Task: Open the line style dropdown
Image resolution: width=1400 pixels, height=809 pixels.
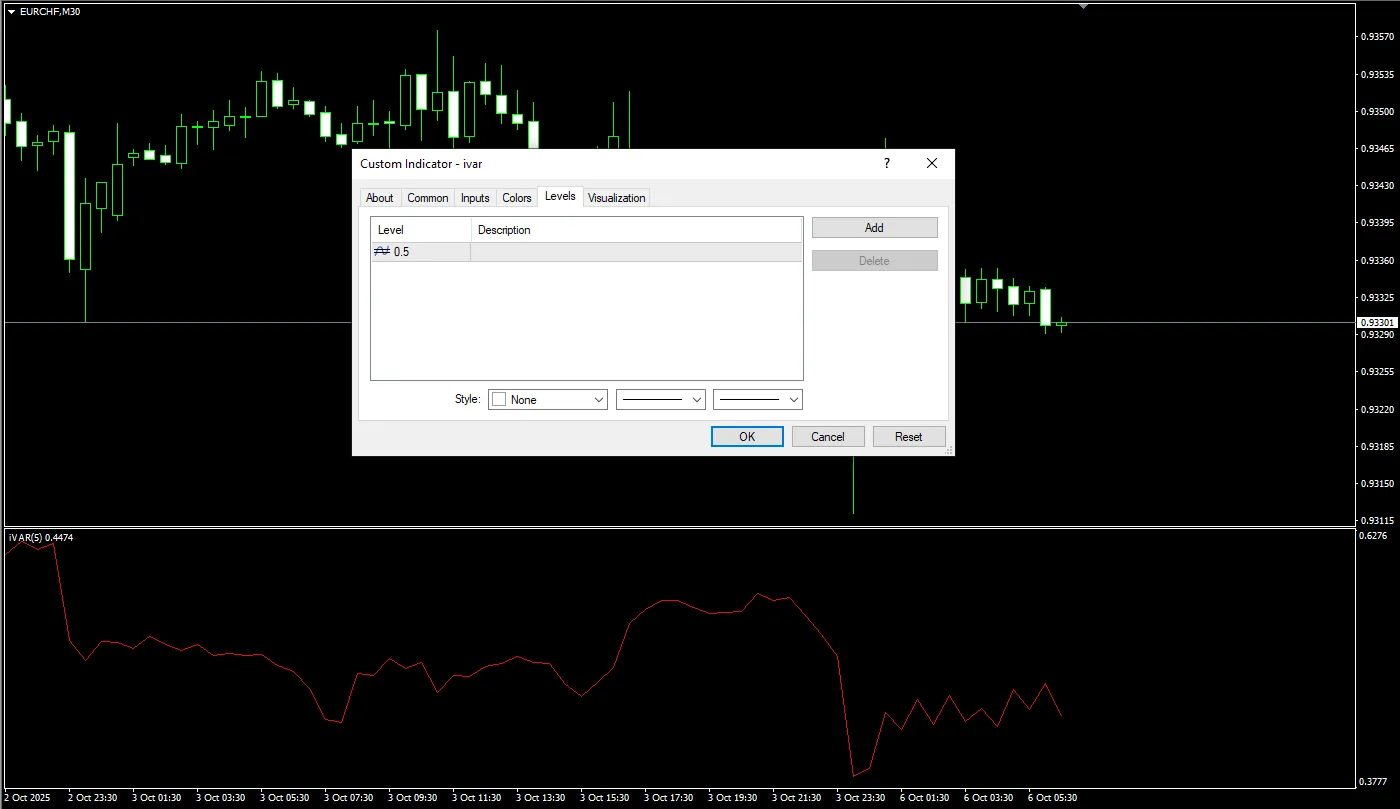Action: click(x=661, y=400)
